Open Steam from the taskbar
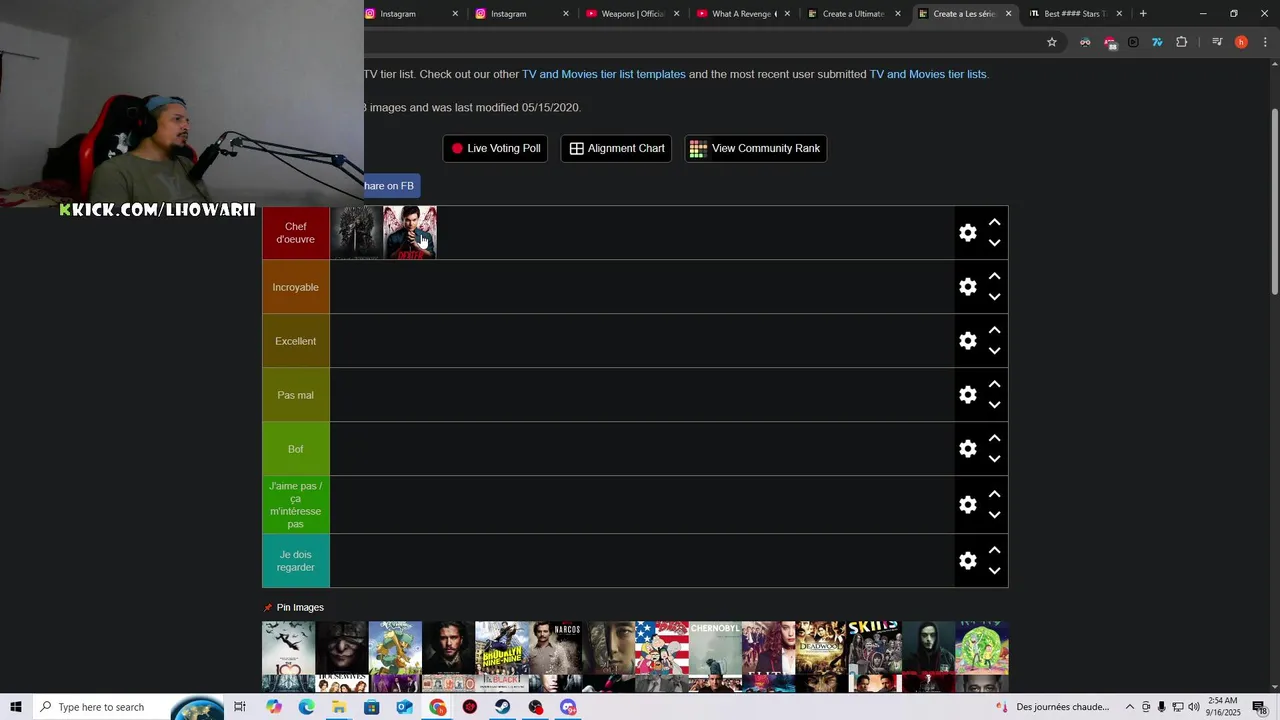Image resolution: width=1280 pixels, height=720 pixels. (x=503, y=707)
